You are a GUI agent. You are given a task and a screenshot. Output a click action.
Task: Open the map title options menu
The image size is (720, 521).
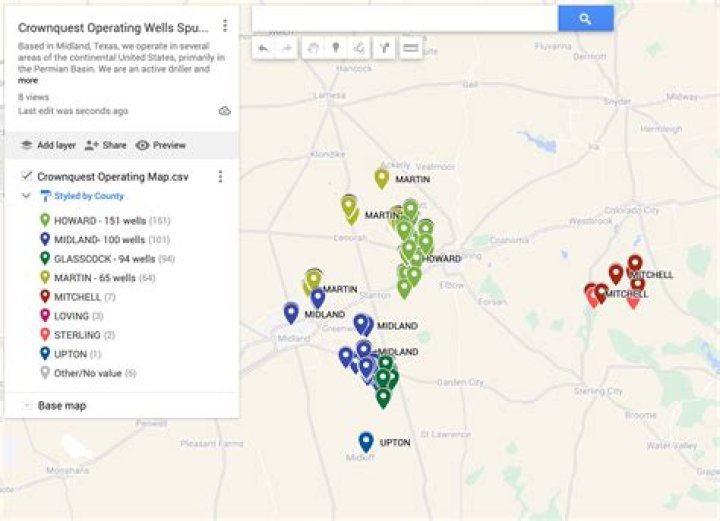tap(225, 26)
